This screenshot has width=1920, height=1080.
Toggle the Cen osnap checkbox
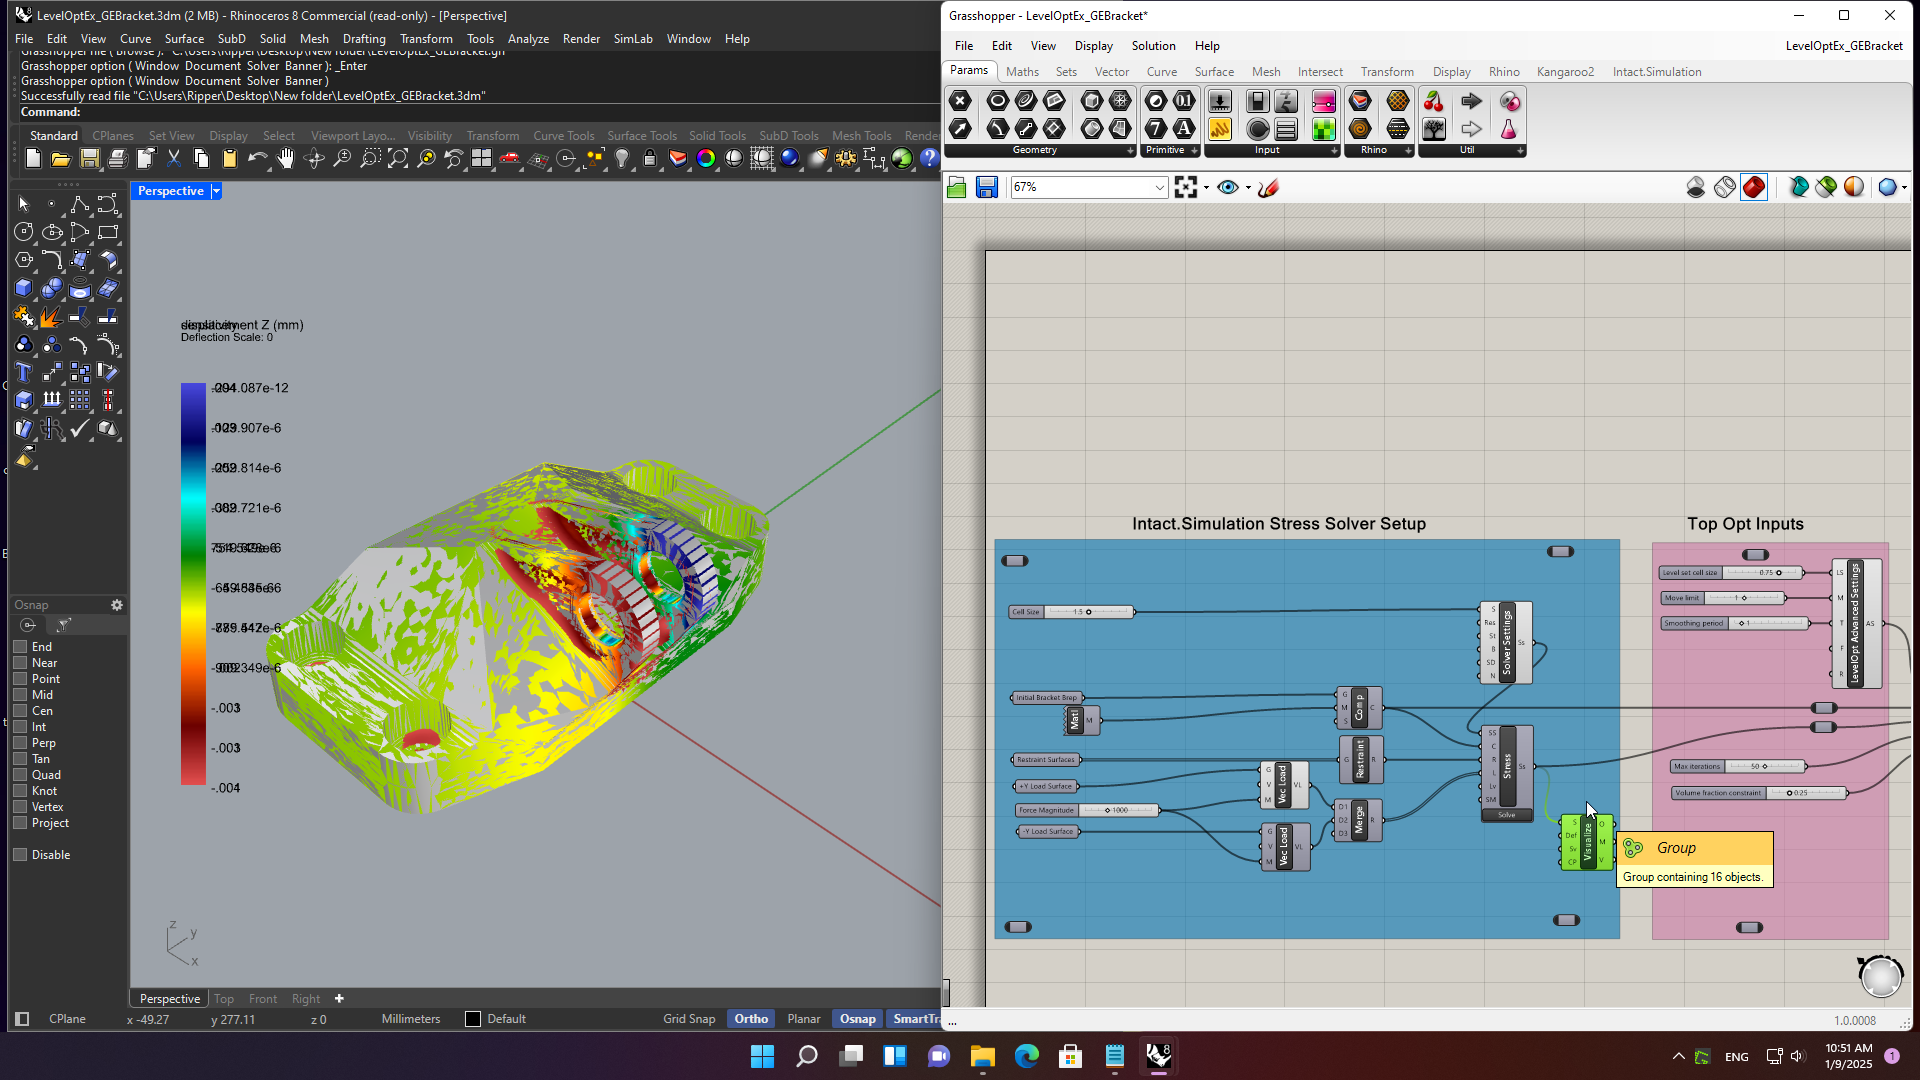pos(20,711)
